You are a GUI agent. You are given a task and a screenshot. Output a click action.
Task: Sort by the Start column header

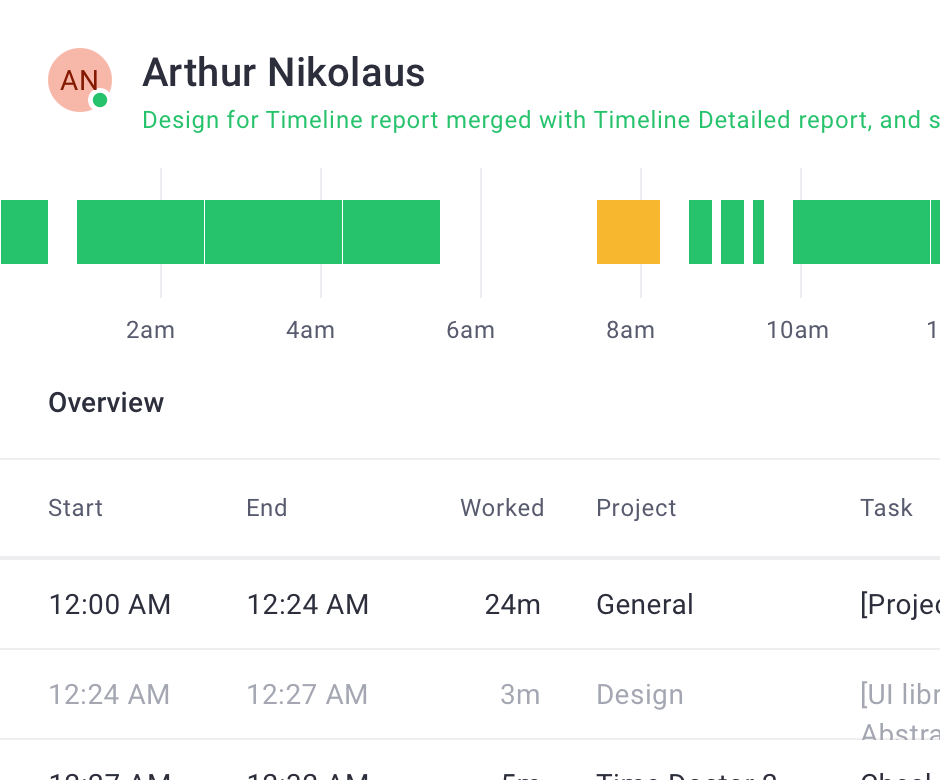point(76,508)
